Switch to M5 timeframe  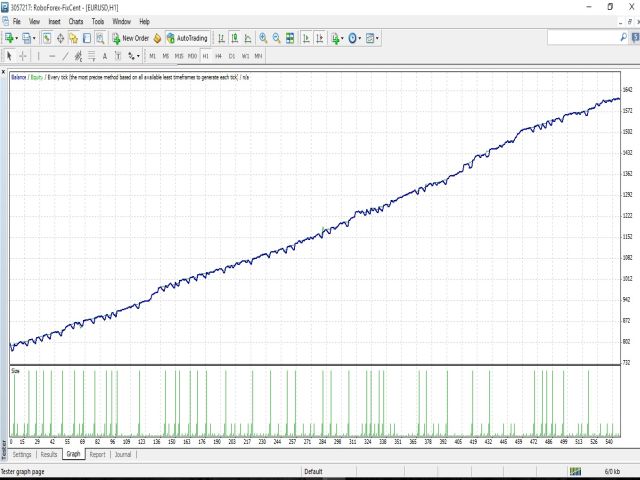(166, 56)
